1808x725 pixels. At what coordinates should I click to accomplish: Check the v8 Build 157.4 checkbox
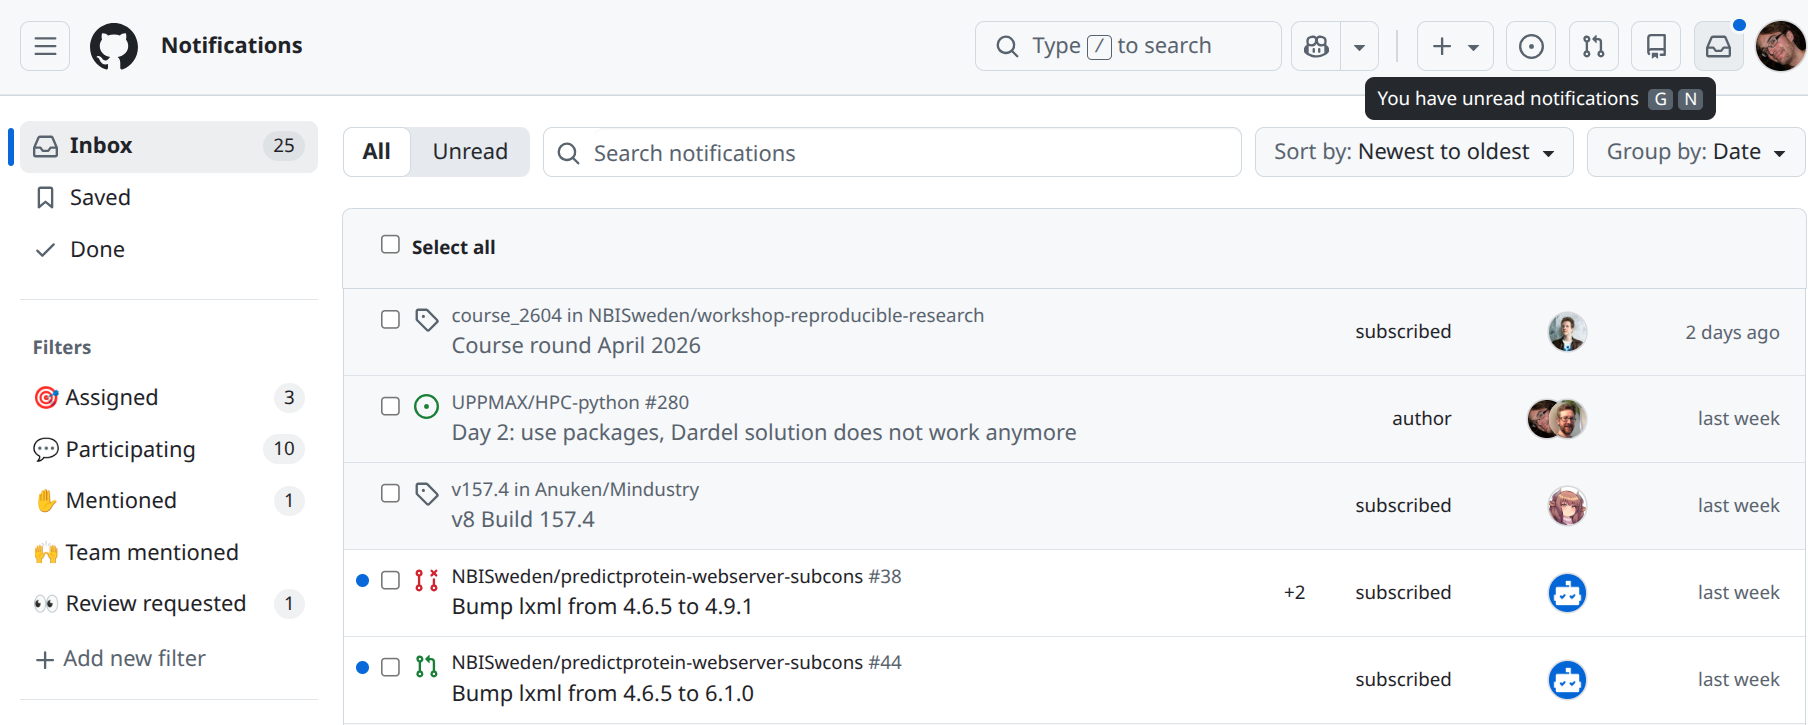click(x=390, y=494)
